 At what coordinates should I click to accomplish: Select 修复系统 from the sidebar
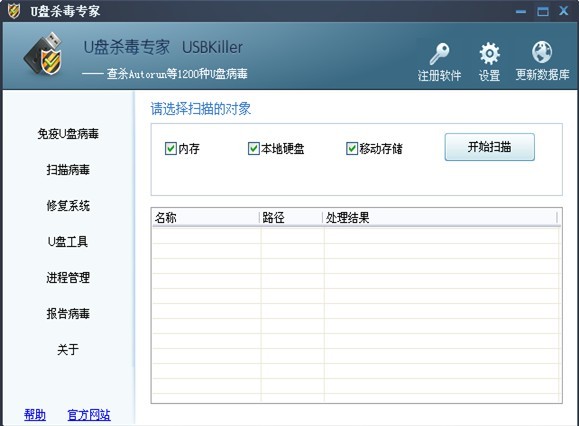click(x=68, y=206)
